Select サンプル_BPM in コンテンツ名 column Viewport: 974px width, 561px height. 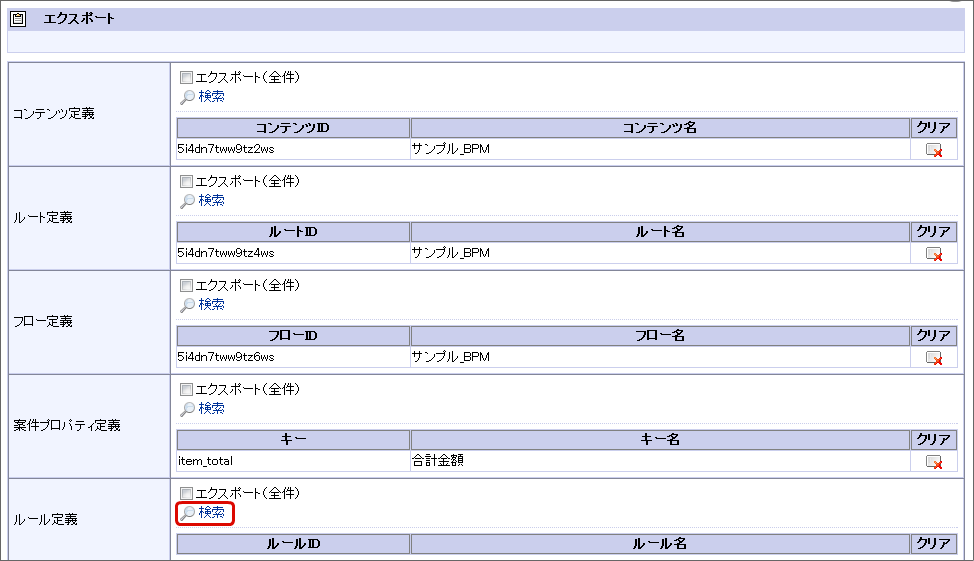click(660, 149)
